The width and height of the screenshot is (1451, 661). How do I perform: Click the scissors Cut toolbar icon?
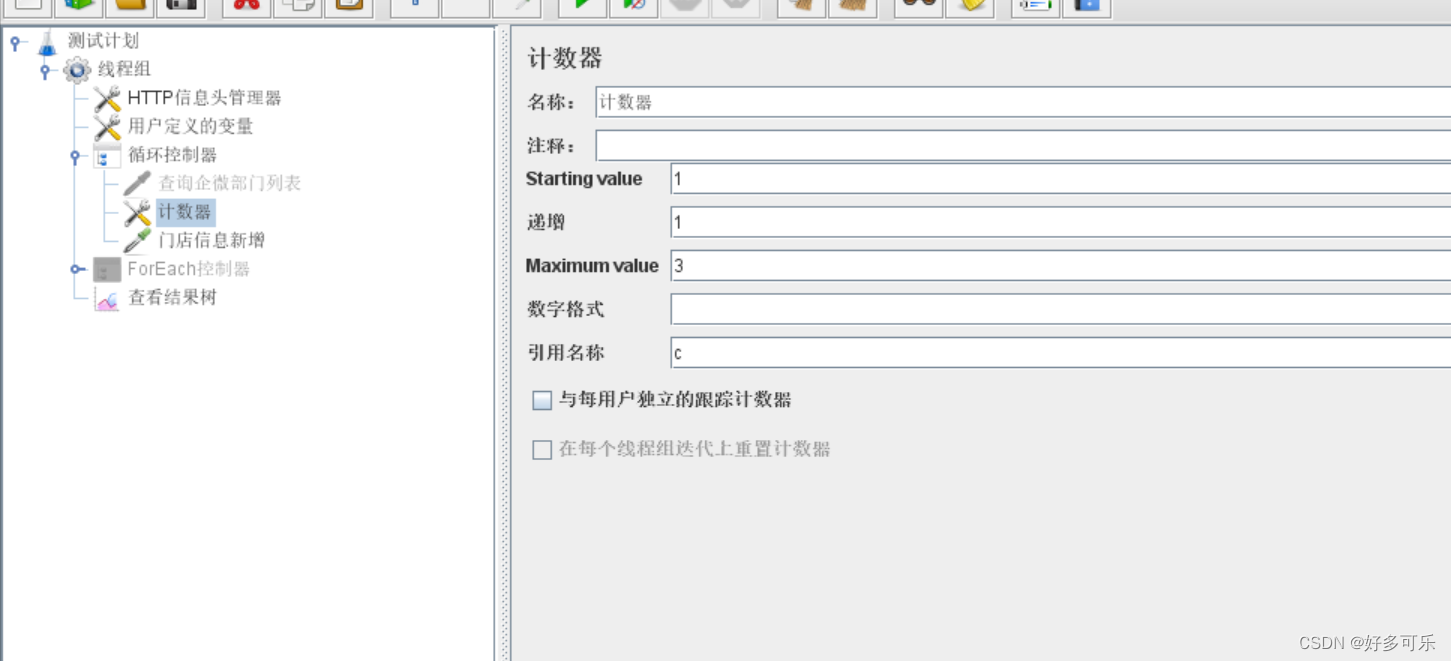(246, 6)
